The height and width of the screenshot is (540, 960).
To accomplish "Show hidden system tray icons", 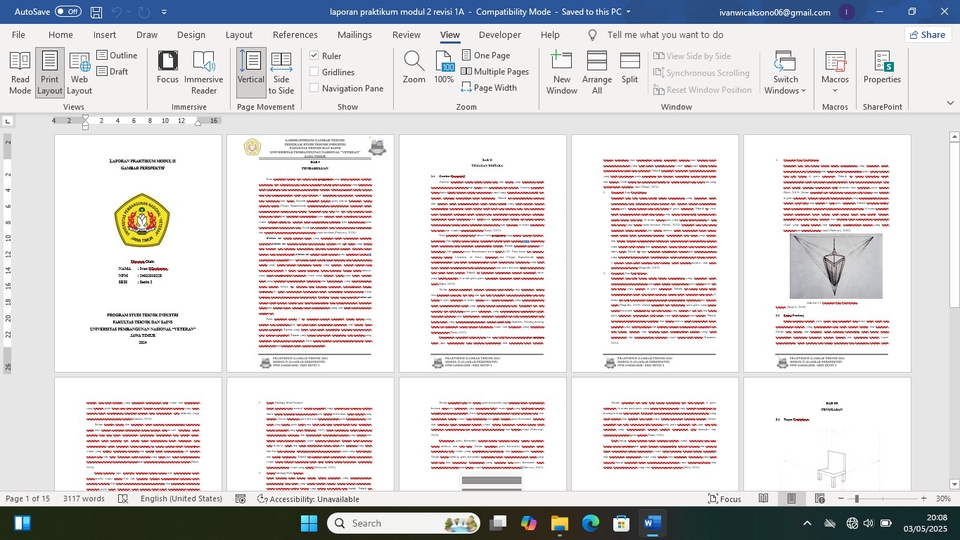I will pos(807,523).
